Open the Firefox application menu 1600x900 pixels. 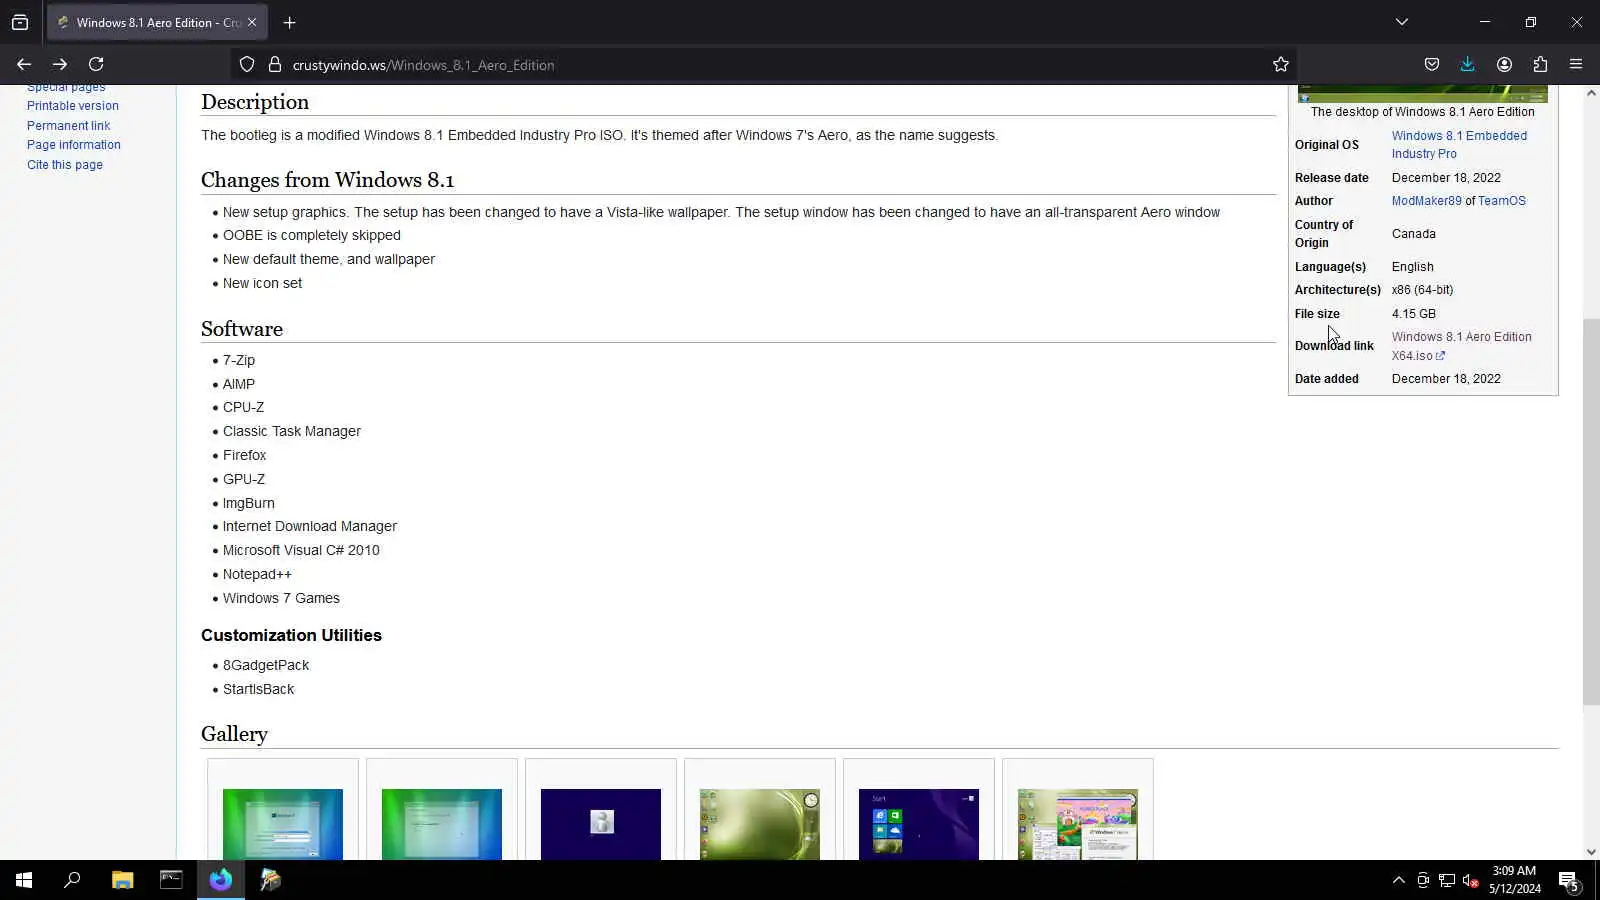coord(1576,64)
